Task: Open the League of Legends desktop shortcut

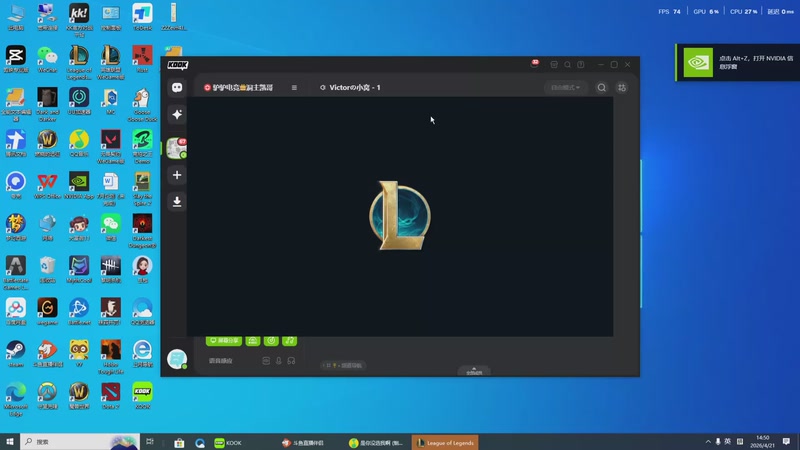Action: (x=79, y=62)
